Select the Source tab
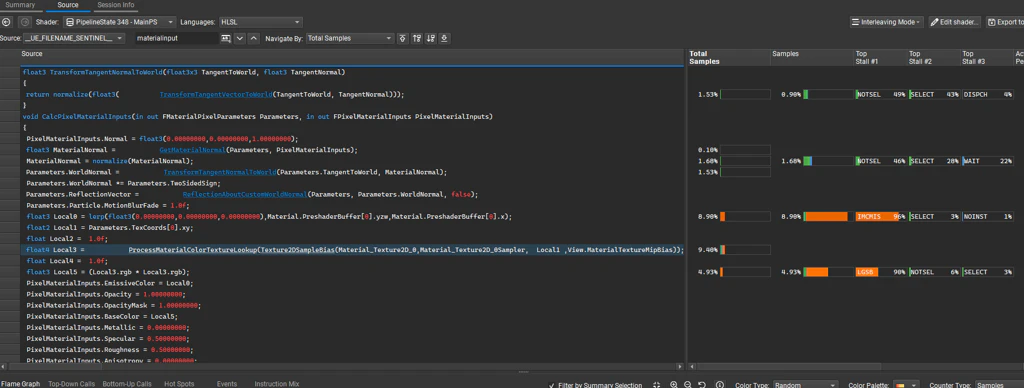The width and height of the screenshot is (1024, 388). [x=67, y=5]
